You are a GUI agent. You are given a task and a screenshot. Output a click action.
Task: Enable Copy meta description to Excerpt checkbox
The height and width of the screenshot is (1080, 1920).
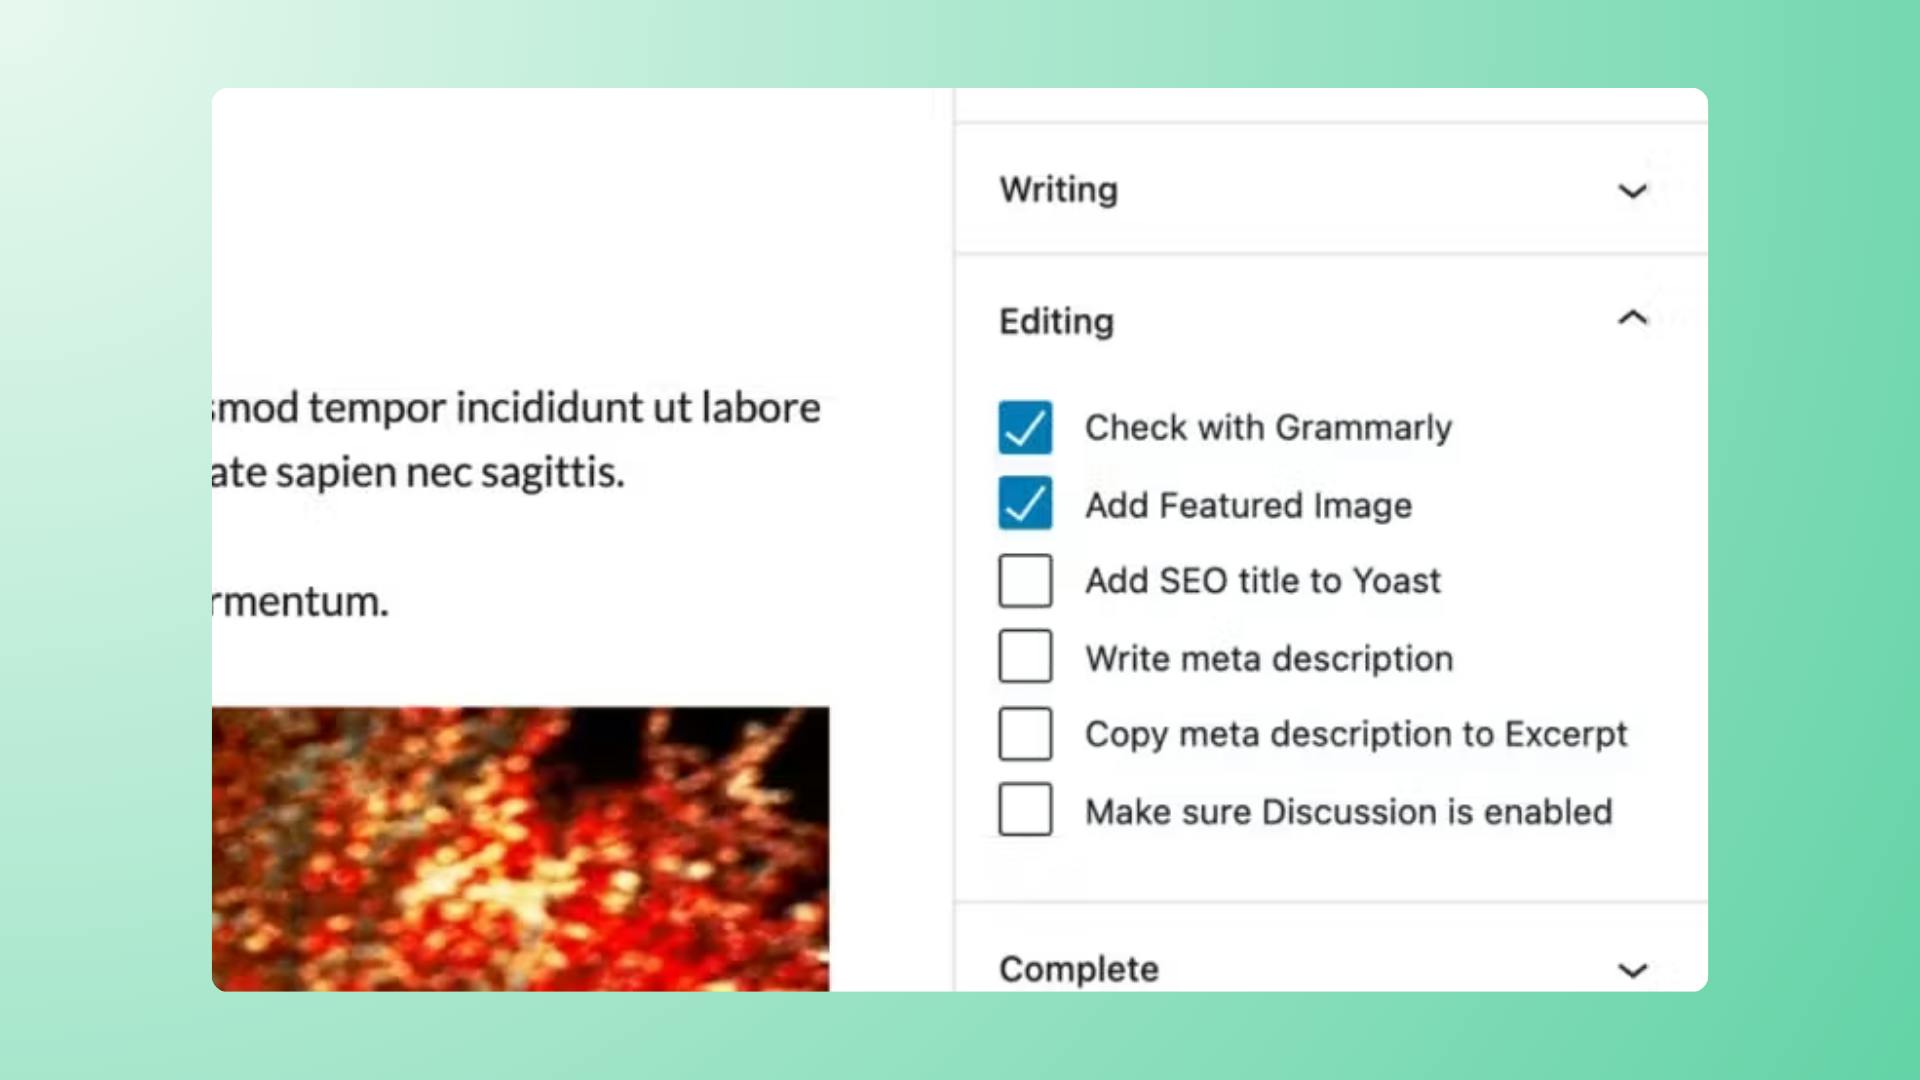pos(1025,734)
